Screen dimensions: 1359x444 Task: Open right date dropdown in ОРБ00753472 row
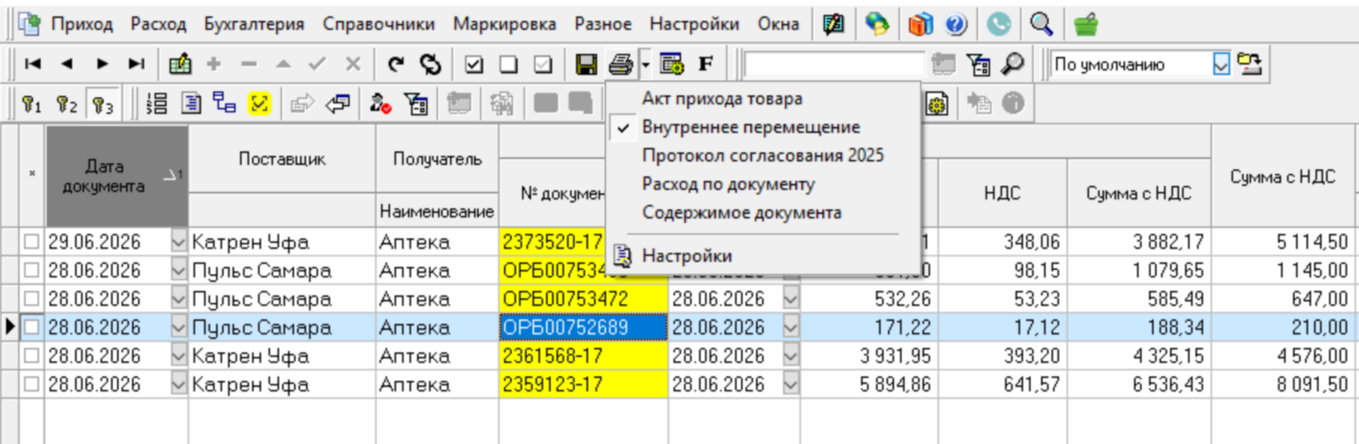(x=790, y=298)
